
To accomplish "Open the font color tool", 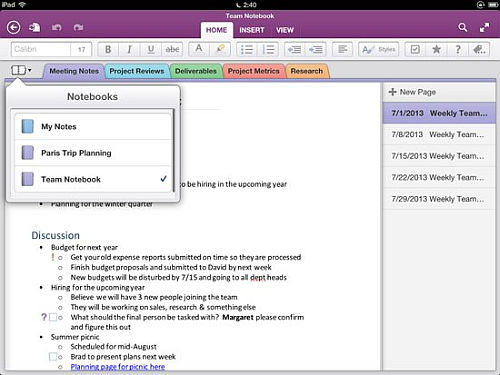I will (x=199, y=49).
